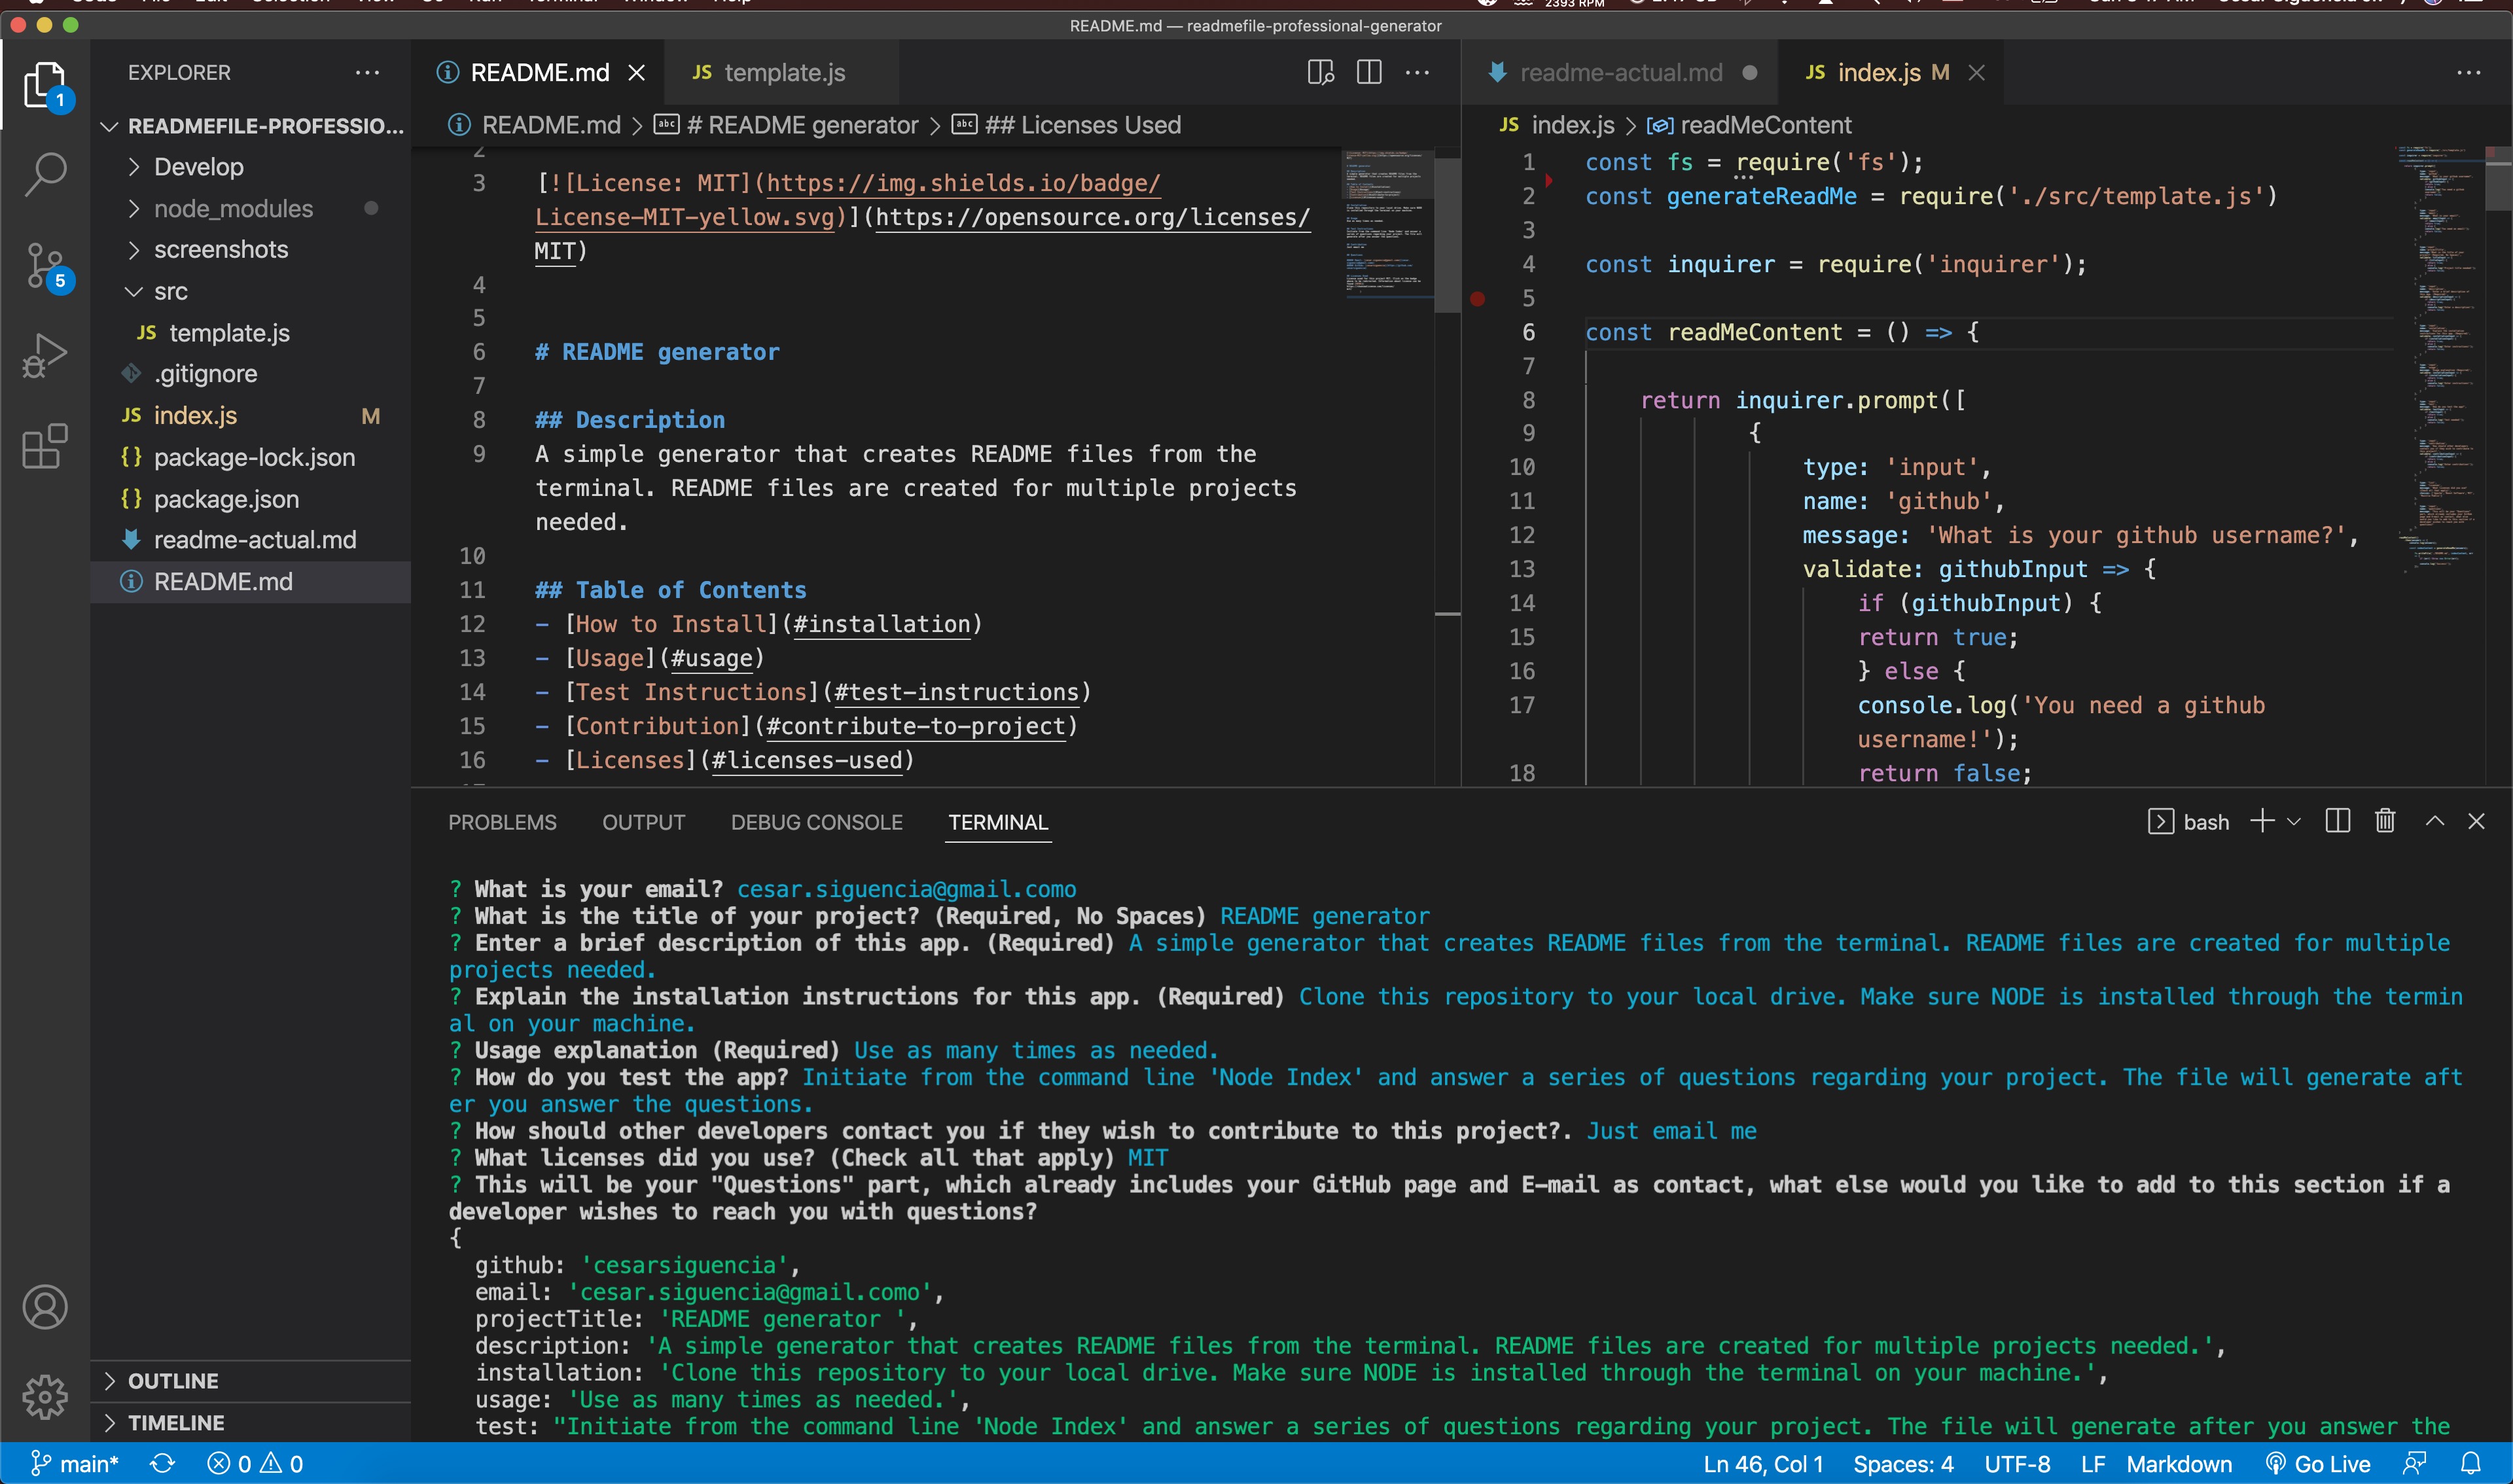Change UTF-8 file encoding
The width and height of the screenshot is (2513, 1484).
point(2017,1464)
